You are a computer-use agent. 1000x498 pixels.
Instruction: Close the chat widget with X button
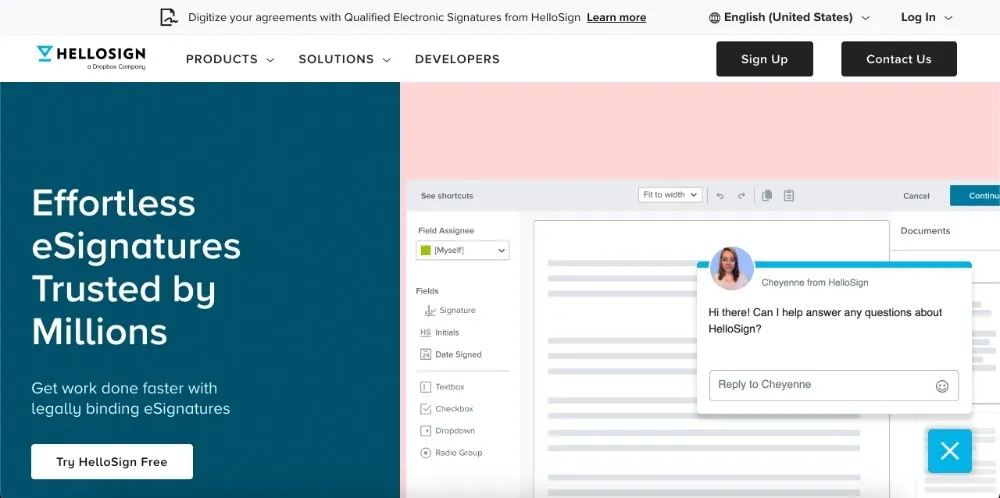950,451
